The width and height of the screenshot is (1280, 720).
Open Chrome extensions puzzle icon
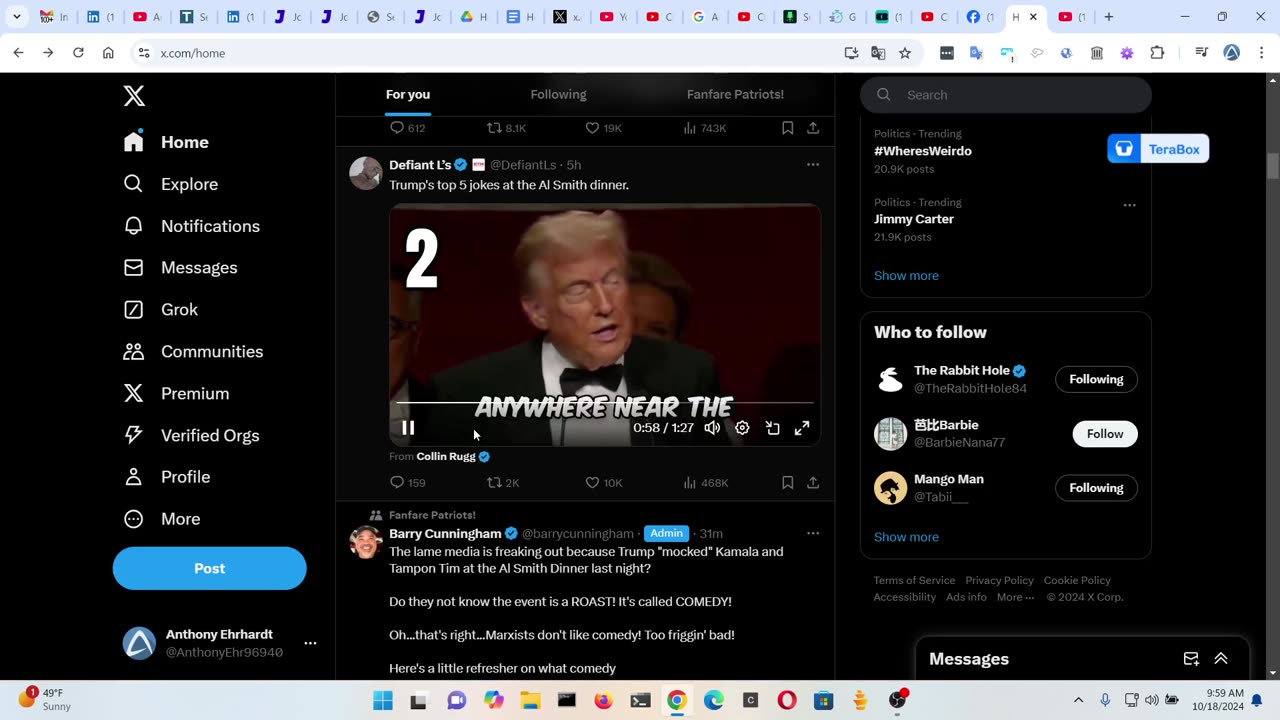coord(1158,53)
